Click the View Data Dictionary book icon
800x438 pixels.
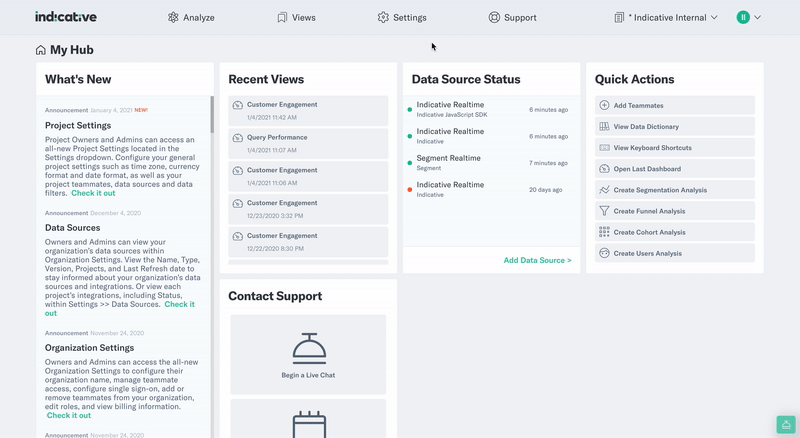[604, 126]
